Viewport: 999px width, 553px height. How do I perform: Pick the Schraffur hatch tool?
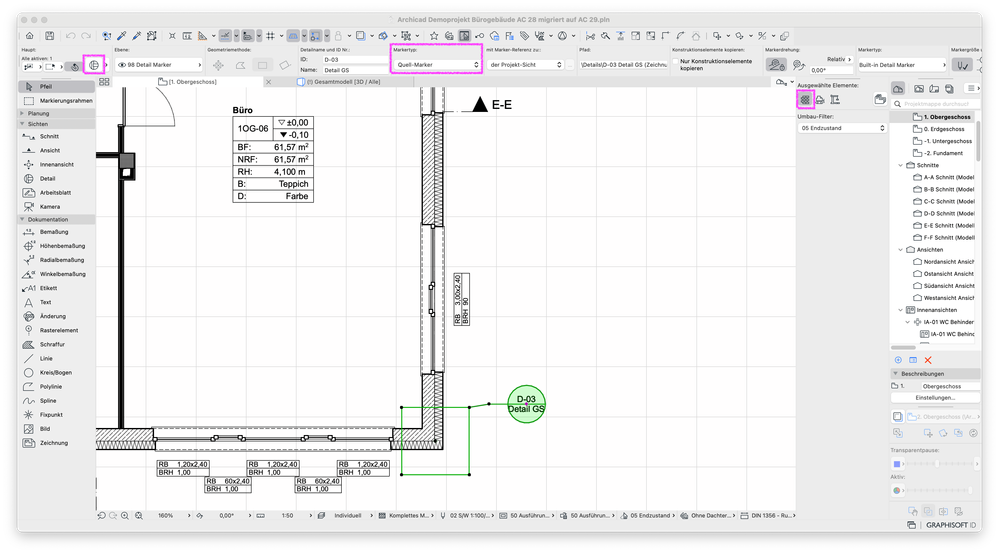coord(51,344)
